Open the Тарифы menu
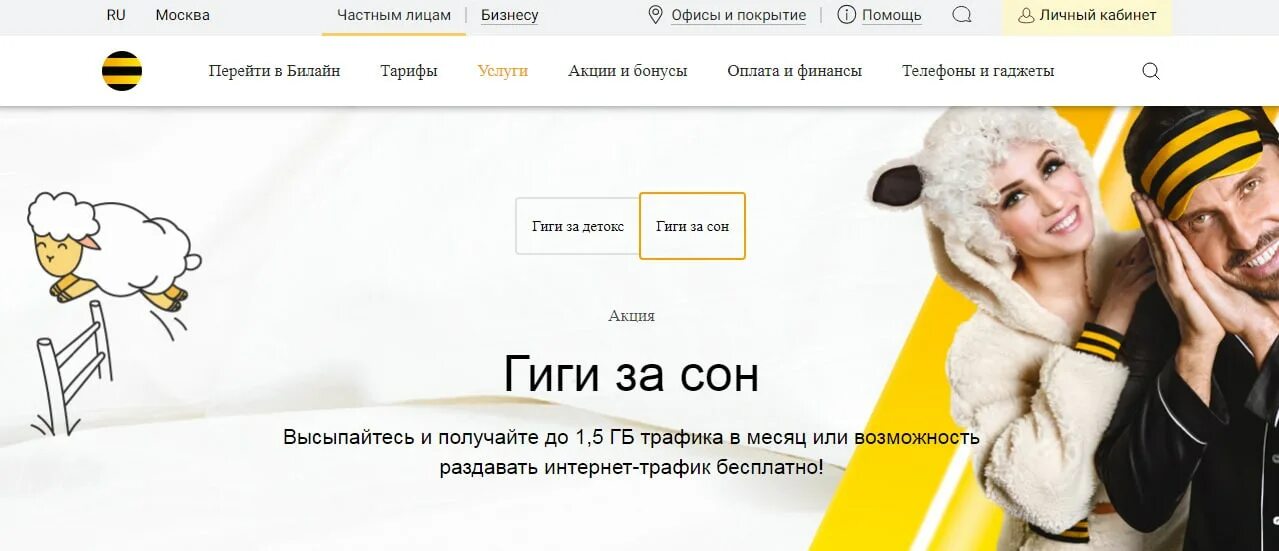Image resolution: width=1279 pixels, height=551 pixels. [409, 71]
